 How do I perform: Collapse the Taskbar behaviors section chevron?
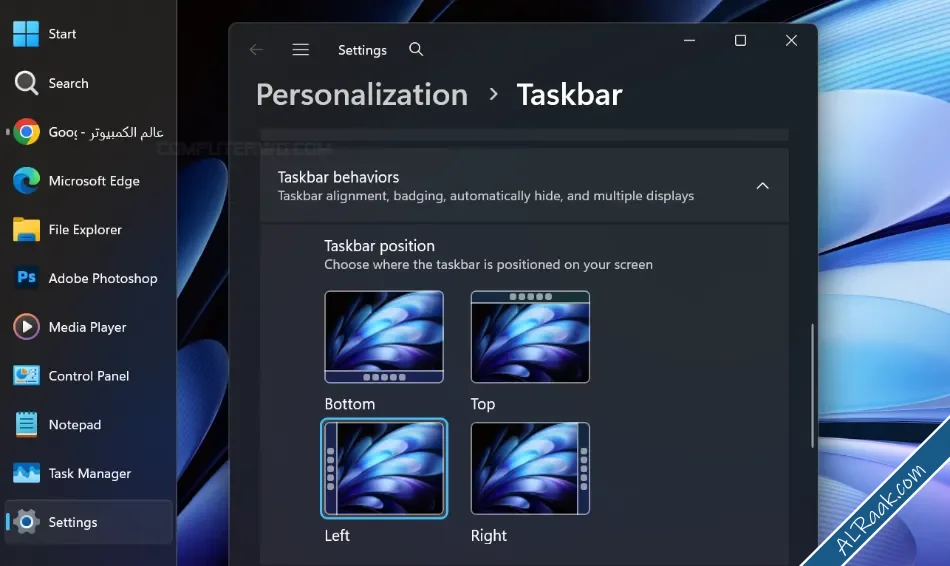click(x=762, y=186)
